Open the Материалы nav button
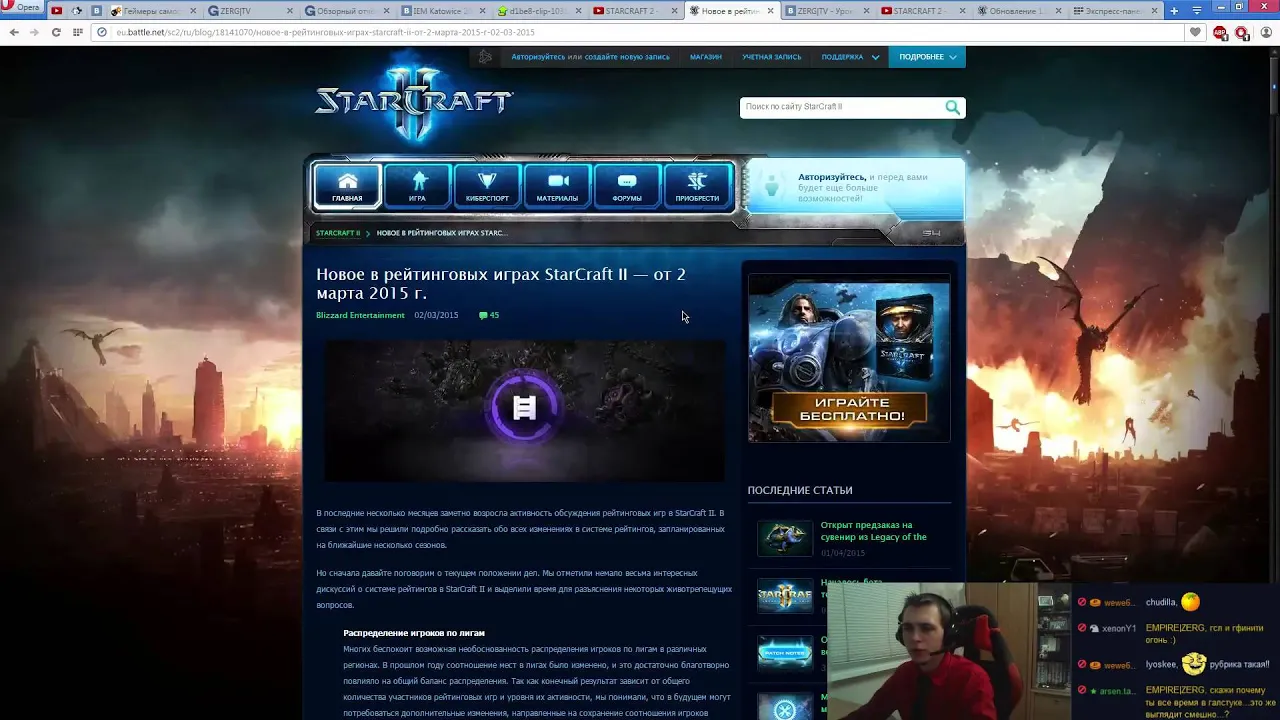The image size is (1280, 720). tap(557, 186)
